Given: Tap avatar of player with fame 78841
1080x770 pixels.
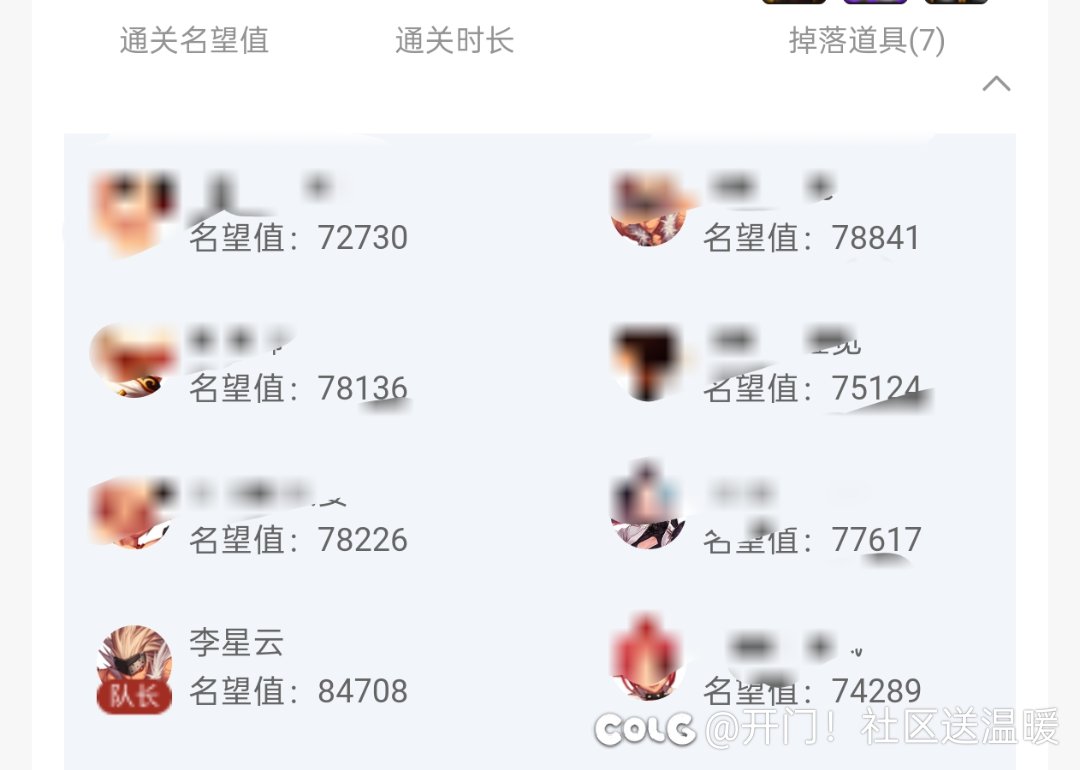Looking at the screenshot, I should (648, 210).
